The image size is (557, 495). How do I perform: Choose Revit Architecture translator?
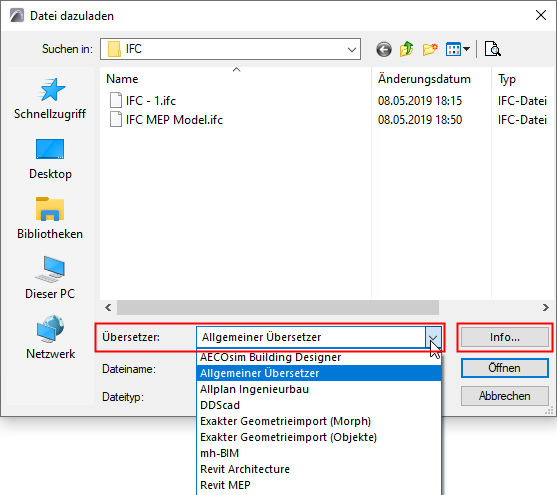click(x=319, y=469)
